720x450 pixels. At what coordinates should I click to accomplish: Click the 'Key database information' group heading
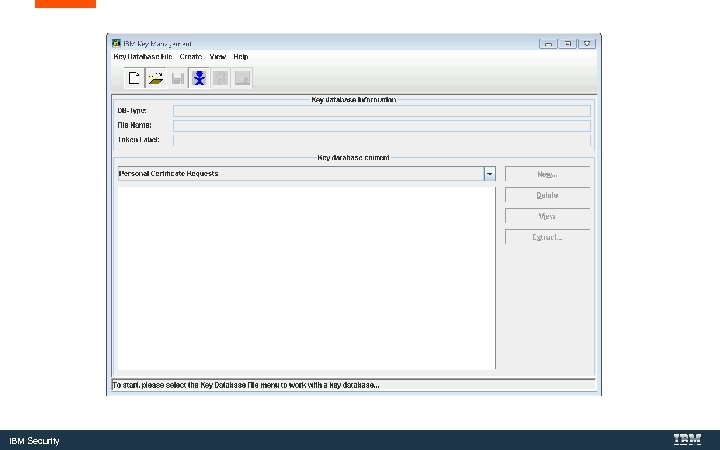(x=354, y=100)
